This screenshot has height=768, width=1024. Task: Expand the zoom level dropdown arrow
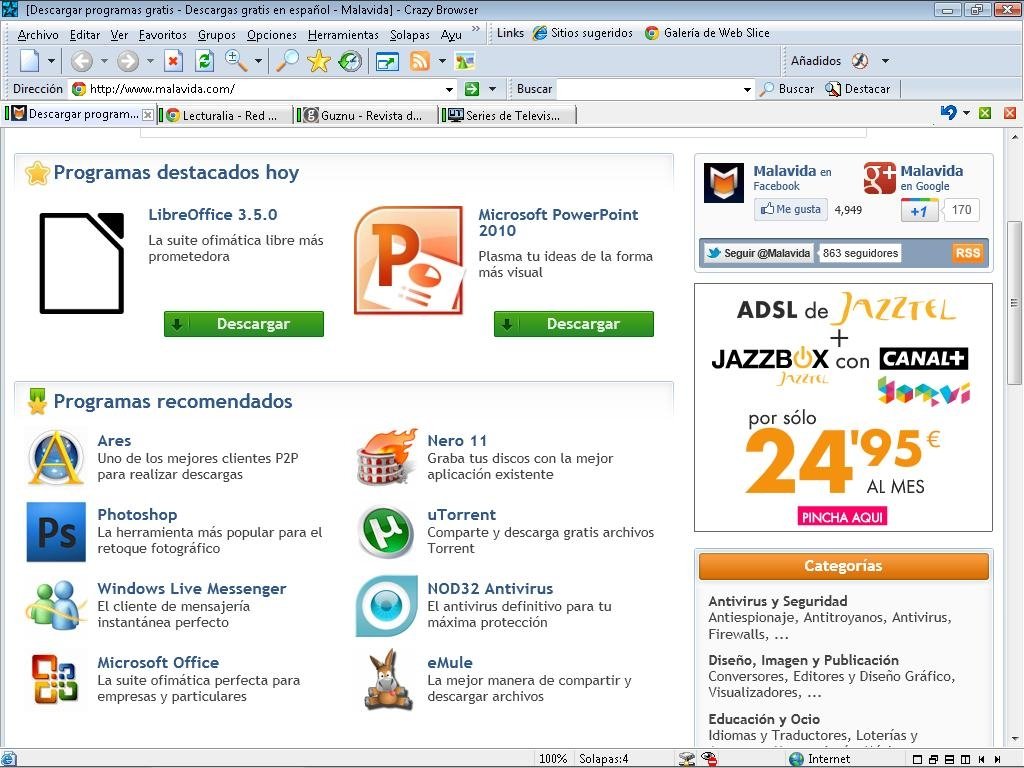(259, 61)
